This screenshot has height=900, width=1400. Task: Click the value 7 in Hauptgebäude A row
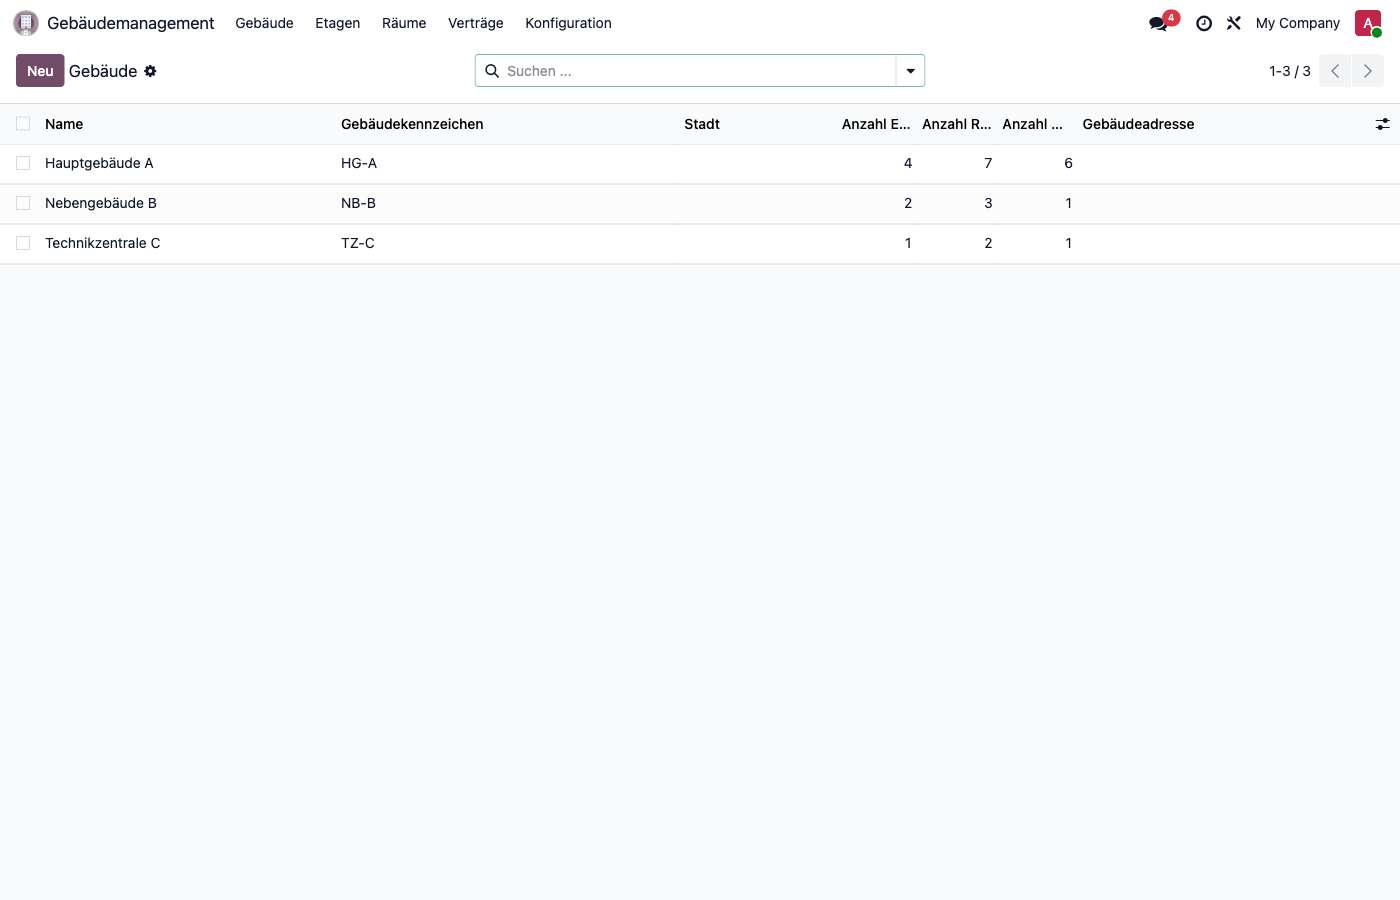[988, 163]
